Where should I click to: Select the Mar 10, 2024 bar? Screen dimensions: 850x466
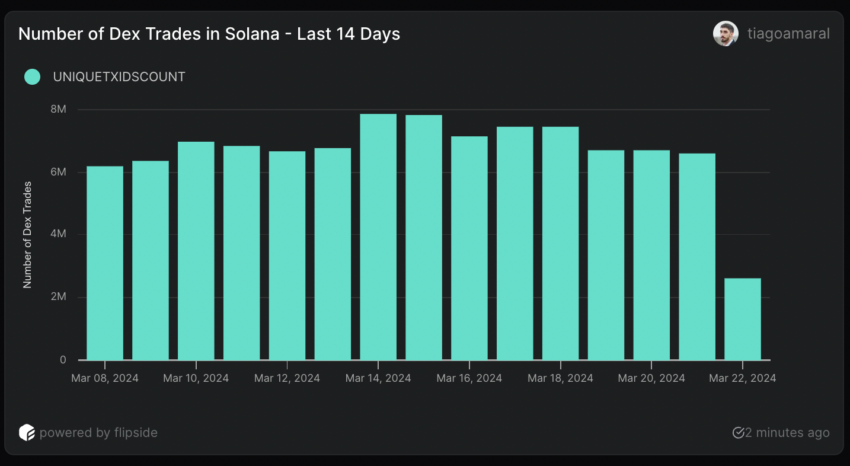pos(196,251)
